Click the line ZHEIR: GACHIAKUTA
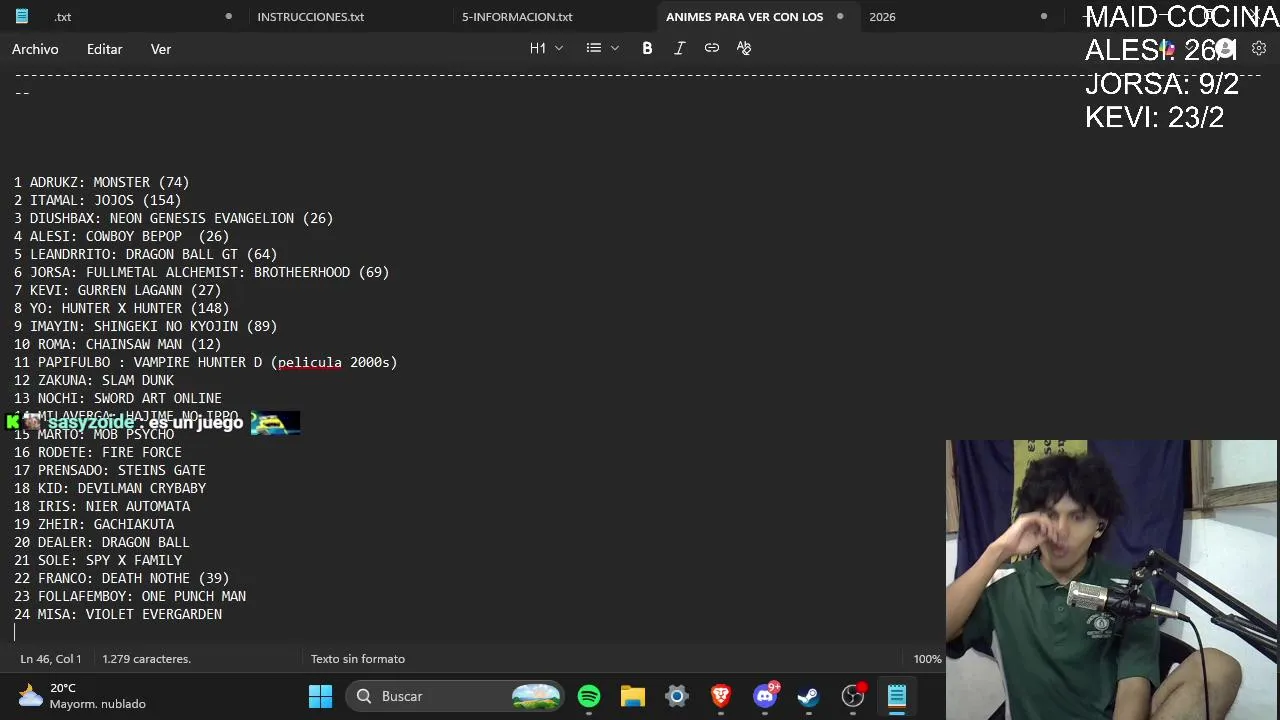Image resolution: width=1280 pixels, height=720 pixels. [x=94, y=524]
